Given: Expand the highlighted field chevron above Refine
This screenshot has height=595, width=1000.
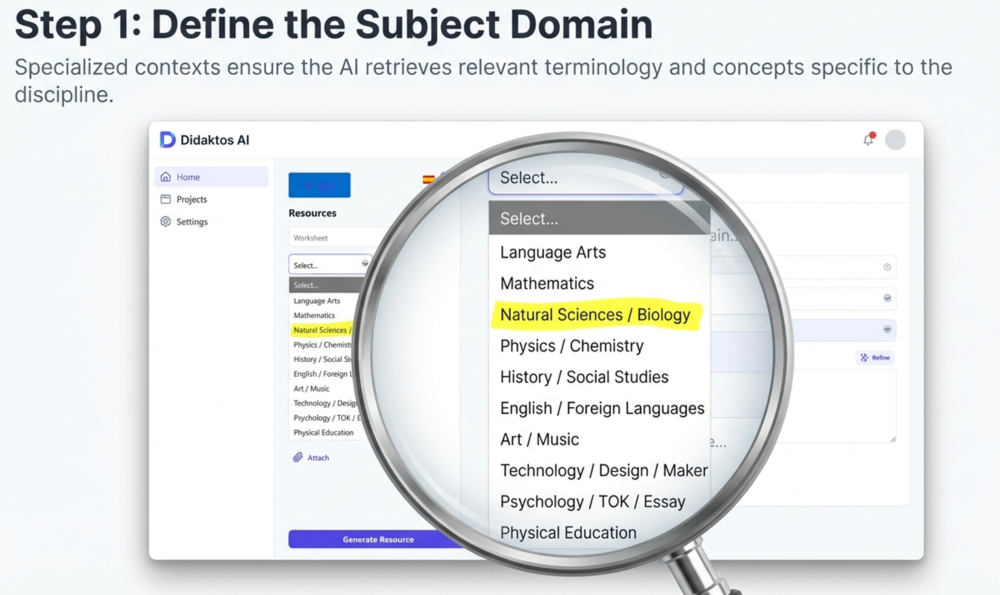Looking at the screenshot, I should pos(887,329).
